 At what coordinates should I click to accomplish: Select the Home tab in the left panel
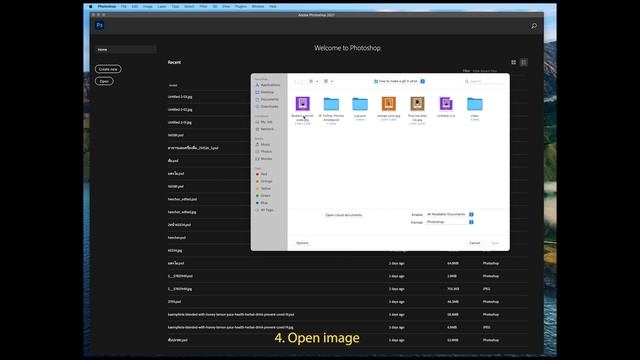(125, 49)
